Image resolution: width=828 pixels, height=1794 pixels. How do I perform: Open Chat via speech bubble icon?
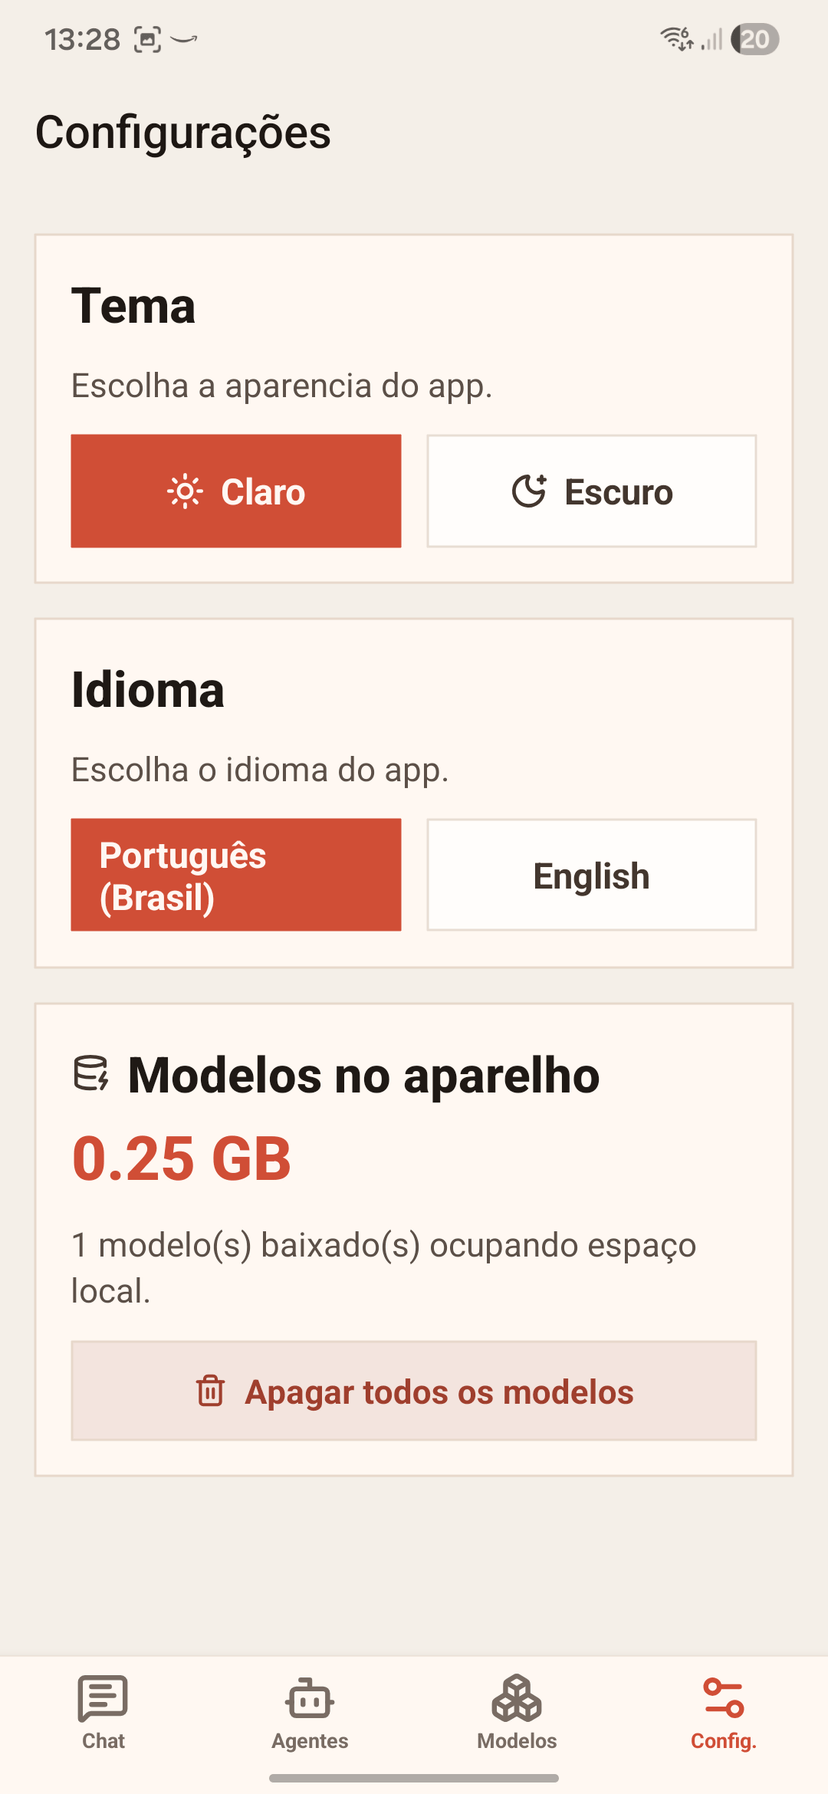point(103,1698)
